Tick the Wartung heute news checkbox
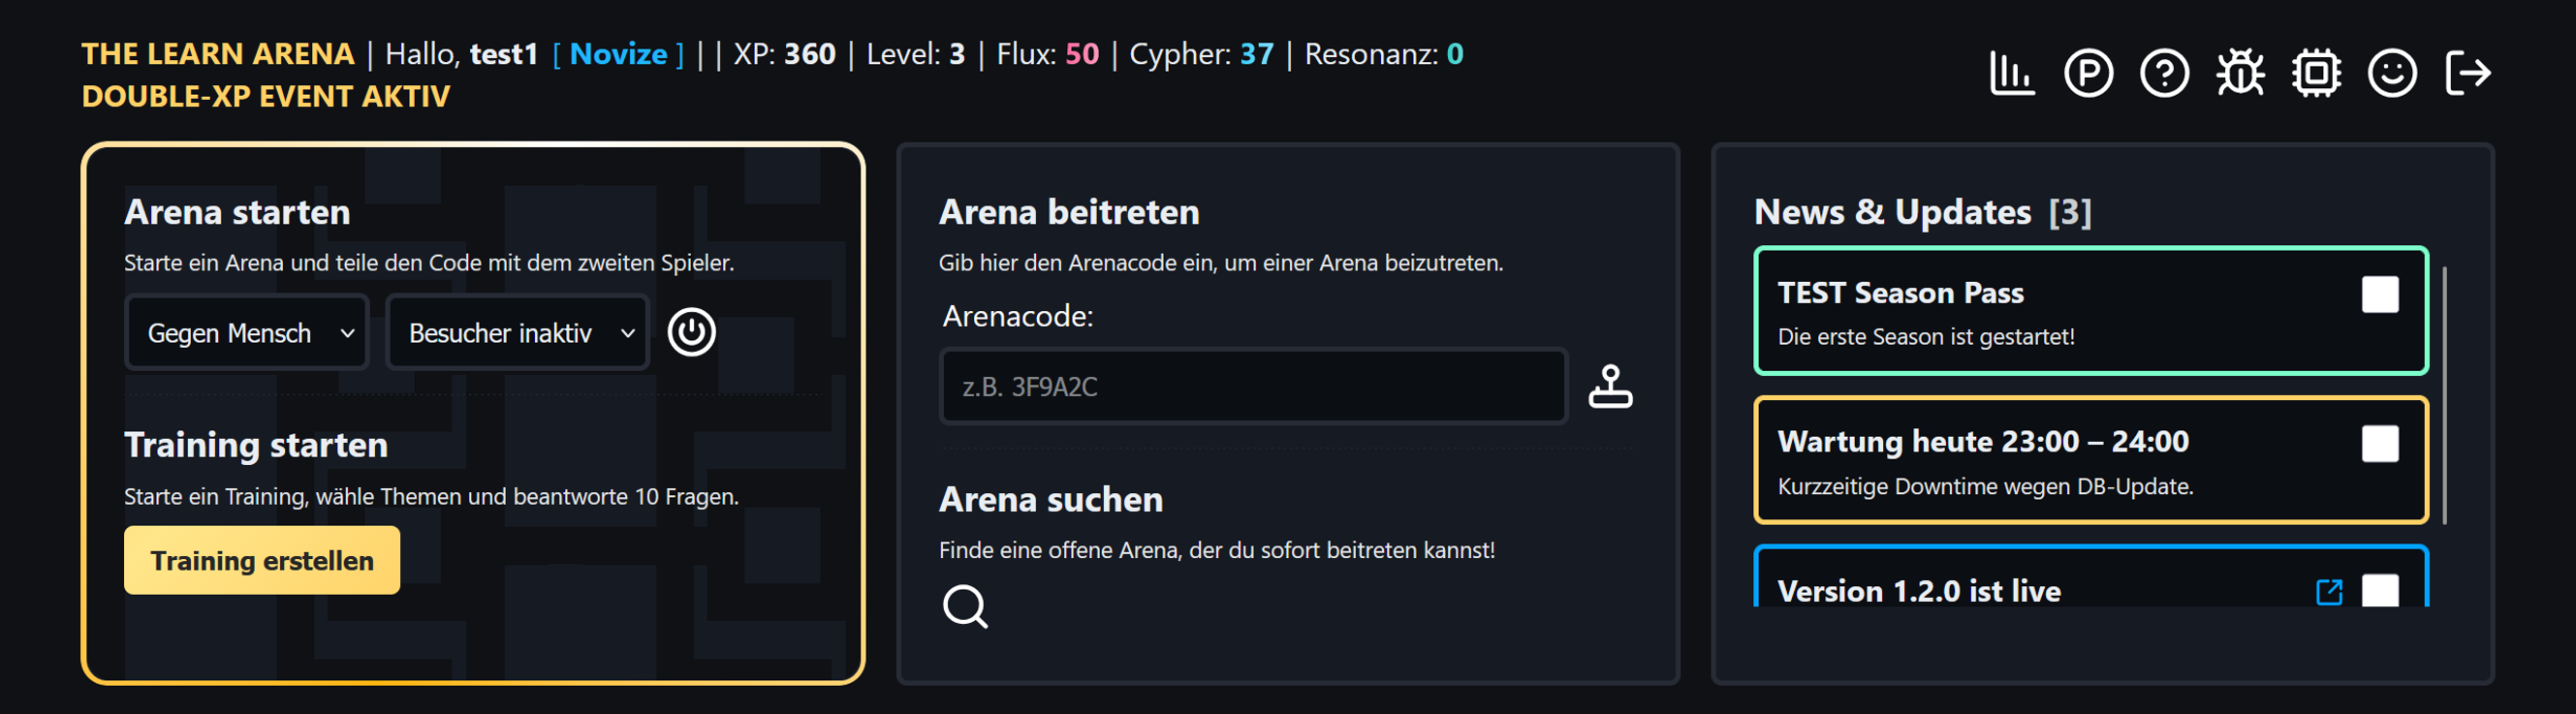 2380,444
